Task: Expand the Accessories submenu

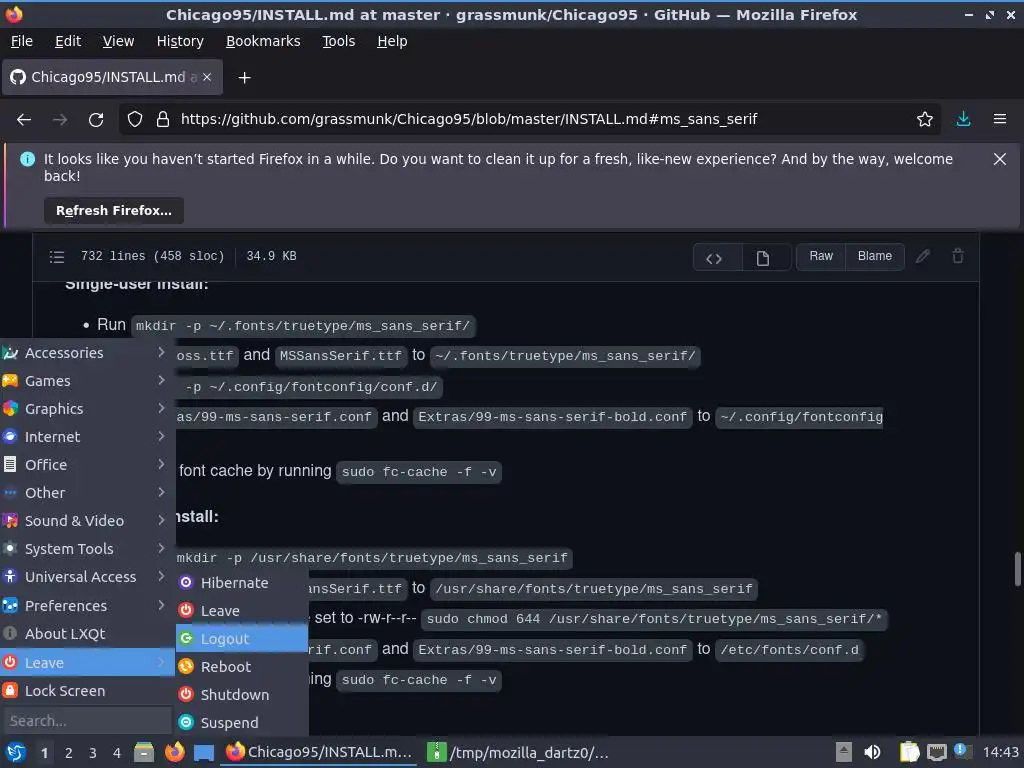Action: pyautogui.click(x=88, y=353)
